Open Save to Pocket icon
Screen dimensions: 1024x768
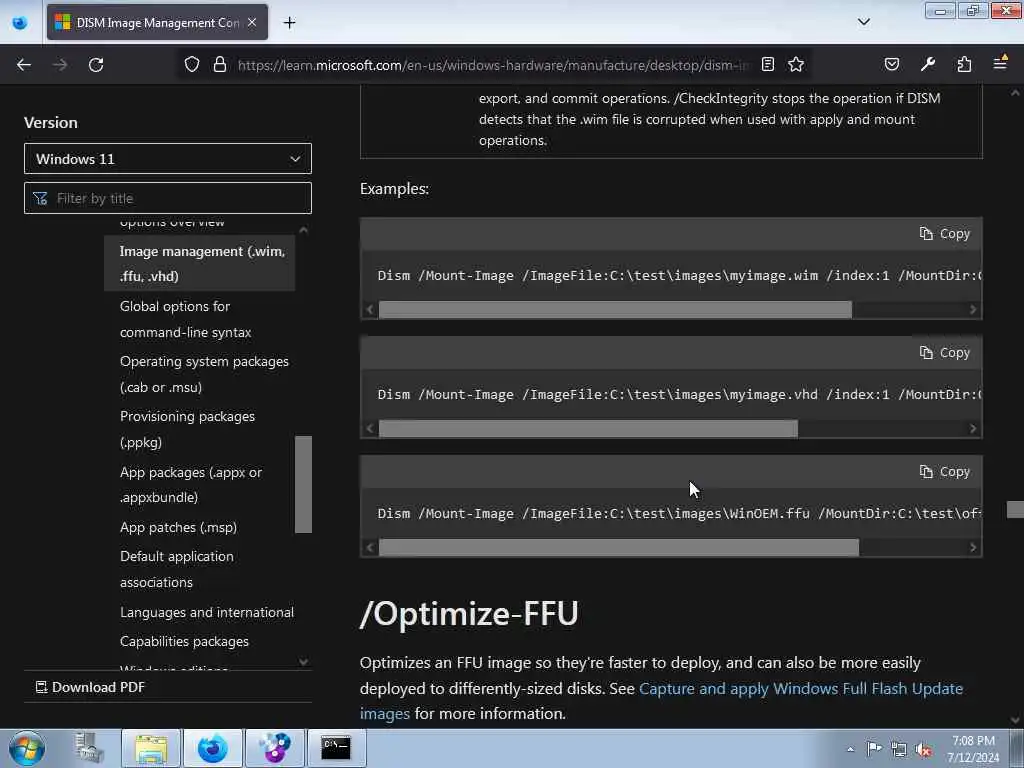[891, 64]
